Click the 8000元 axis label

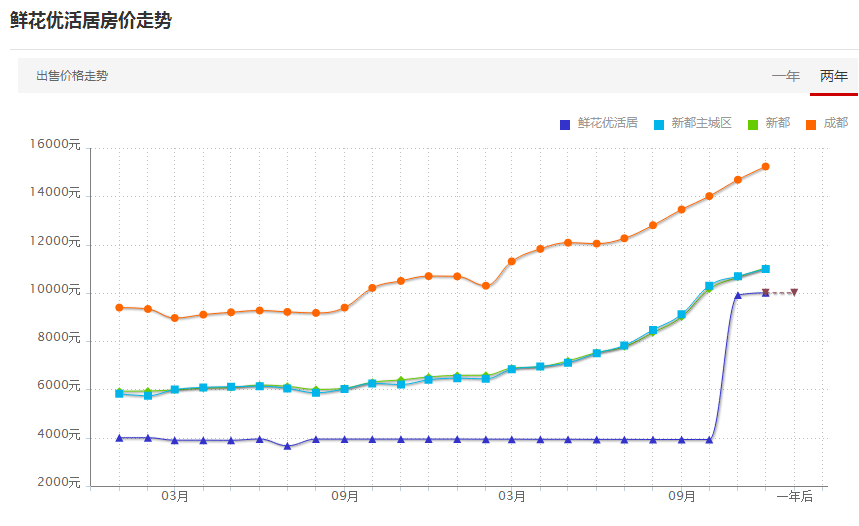click(x=59, y=338)
